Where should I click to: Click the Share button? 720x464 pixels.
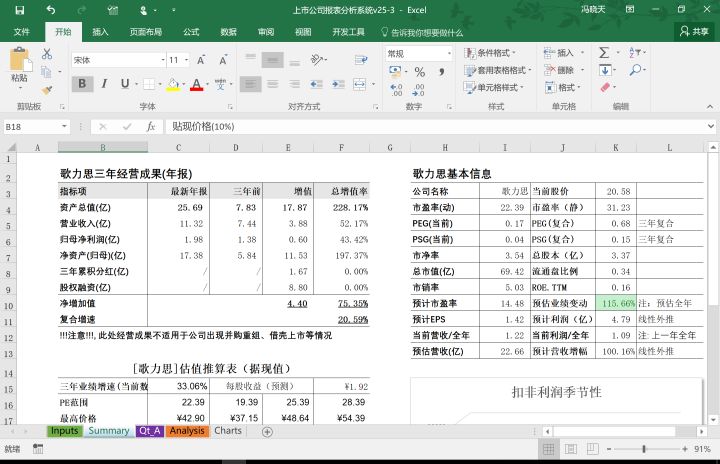tap(694, 32)
